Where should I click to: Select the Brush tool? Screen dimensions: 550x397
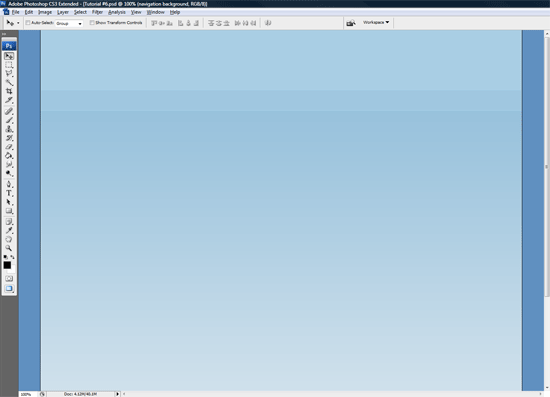tap(9, 120)
